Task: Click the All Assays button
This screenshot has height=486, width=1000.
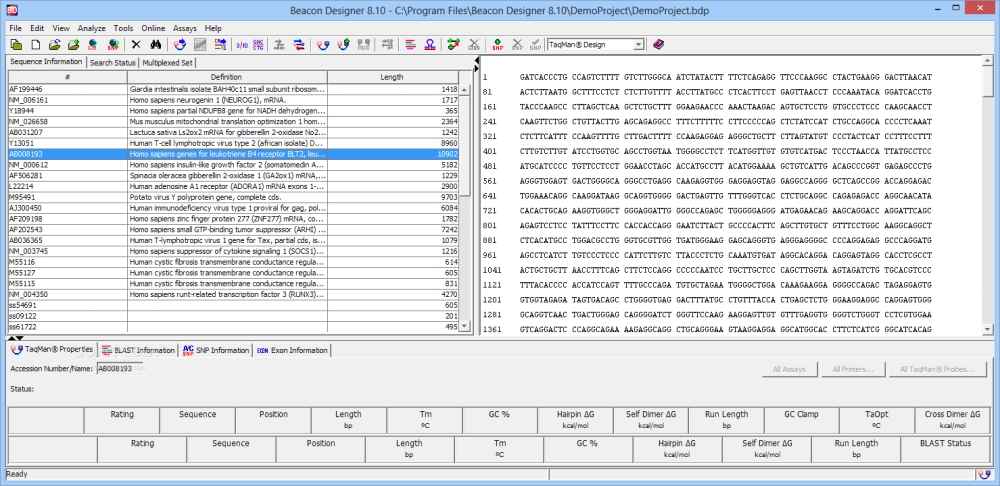Action: click(x=790, y=369)
